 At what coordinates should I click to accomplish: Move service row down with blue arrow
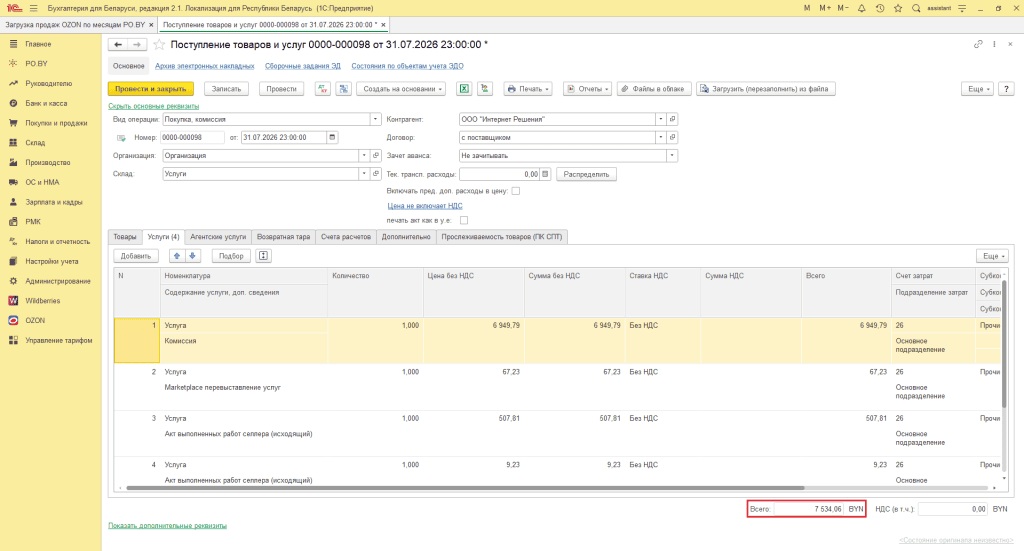(x=193, y=256)
